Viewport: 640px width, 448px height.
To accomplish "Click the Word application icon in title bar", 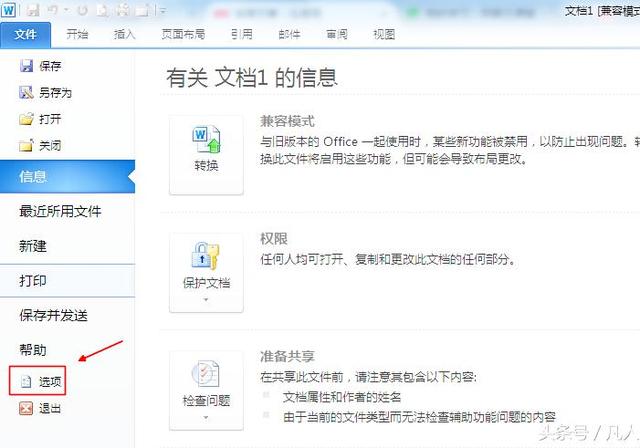I will coord(8,10).
